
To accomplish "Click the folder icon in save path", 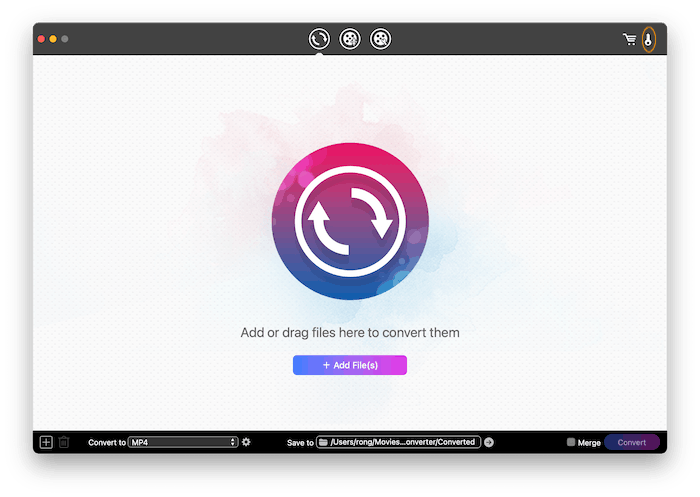I will [324, 442].
